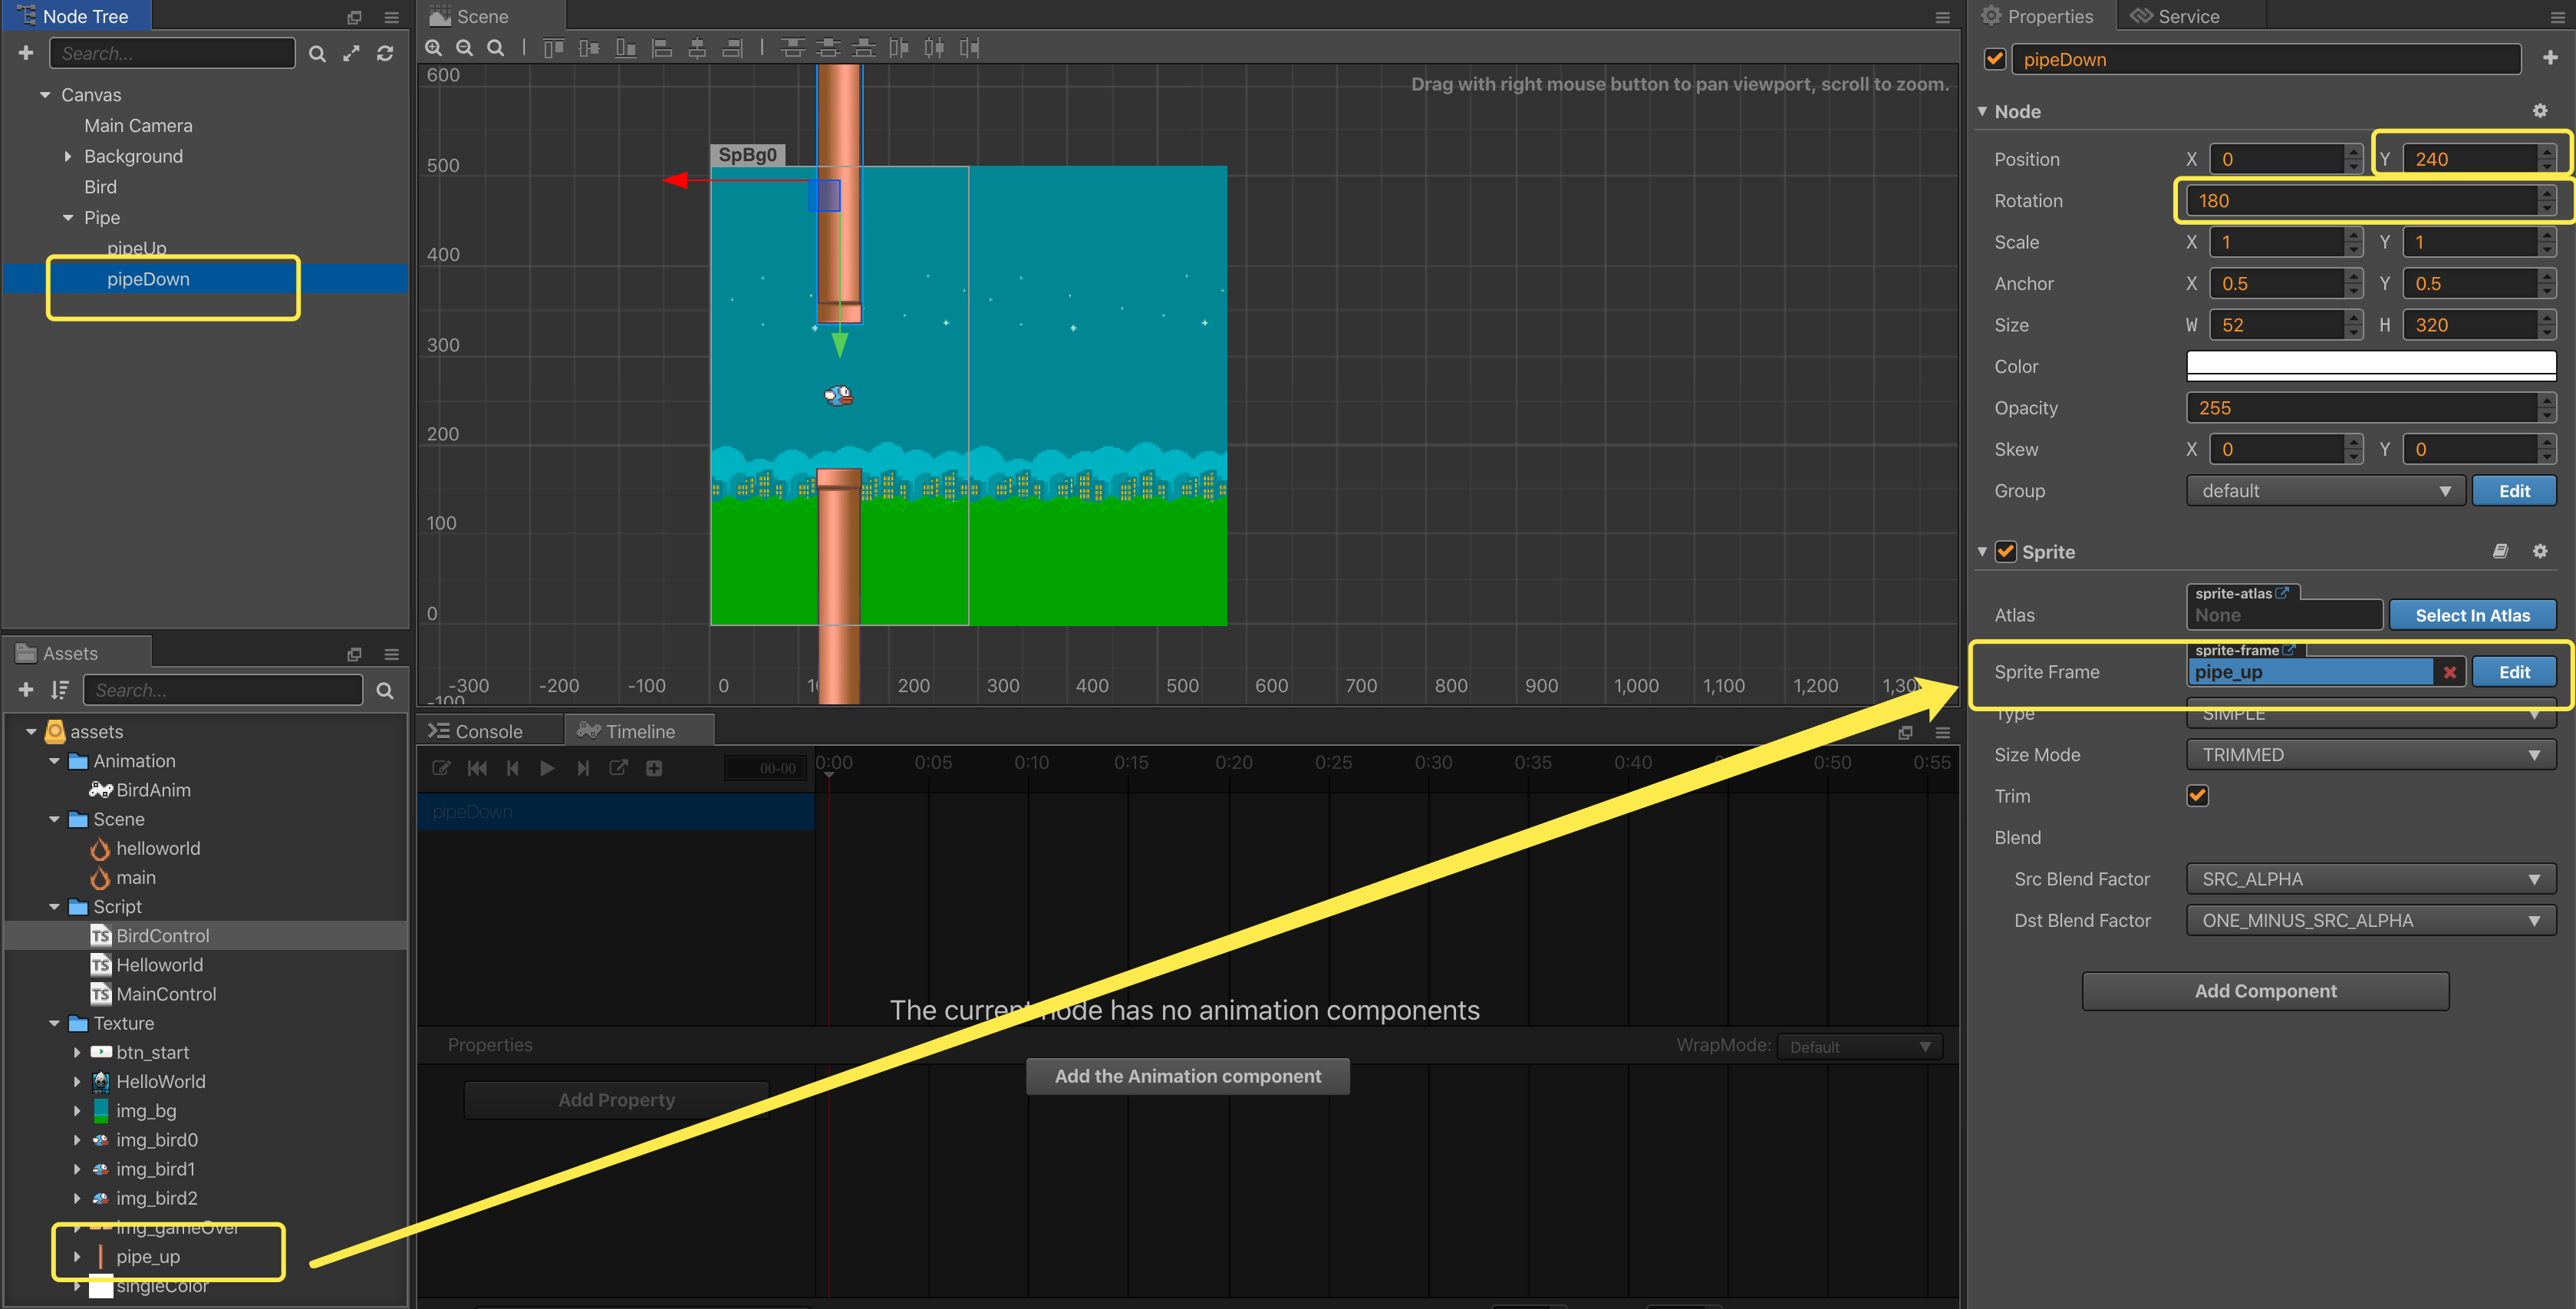
Task: Open the Size Mode TRIMMED dropdown
Action: pos(2371,755)
